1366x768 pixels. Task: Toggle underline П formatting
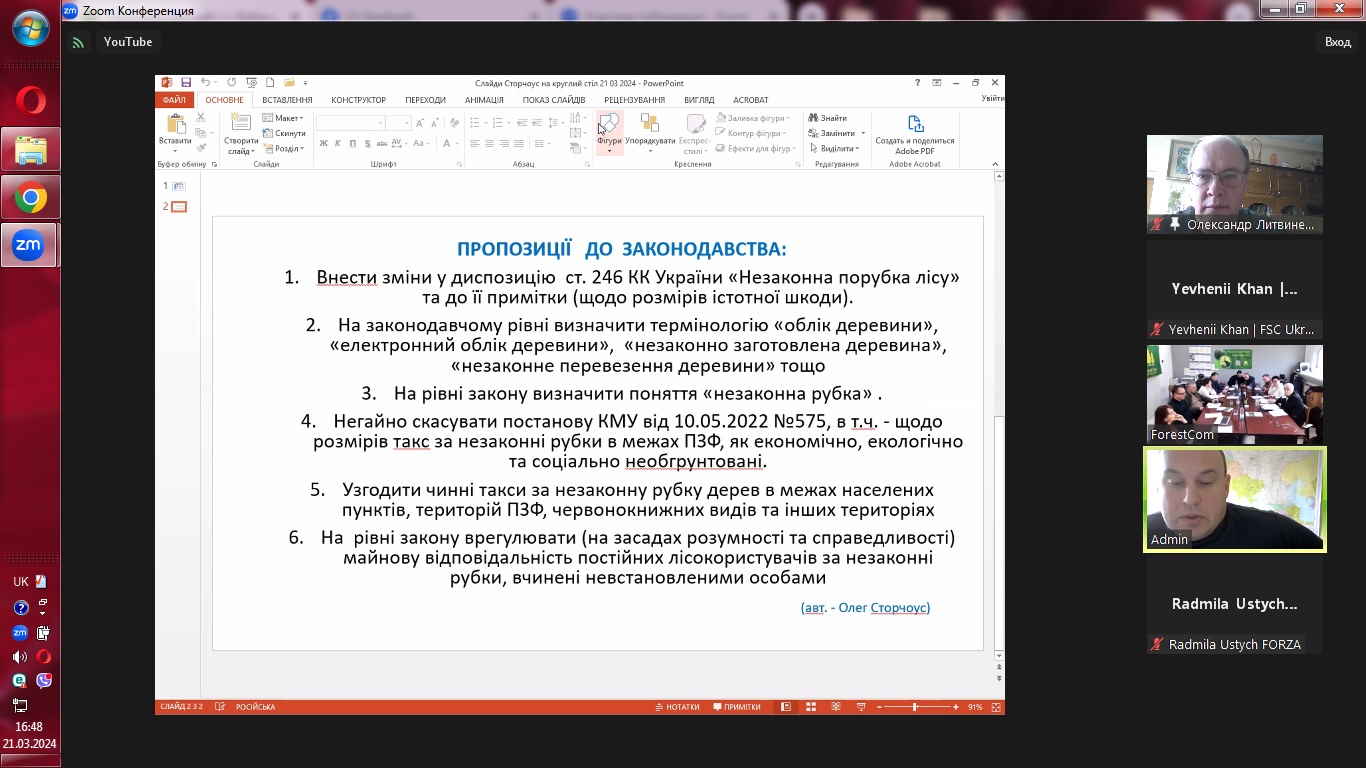coord(352,144)
